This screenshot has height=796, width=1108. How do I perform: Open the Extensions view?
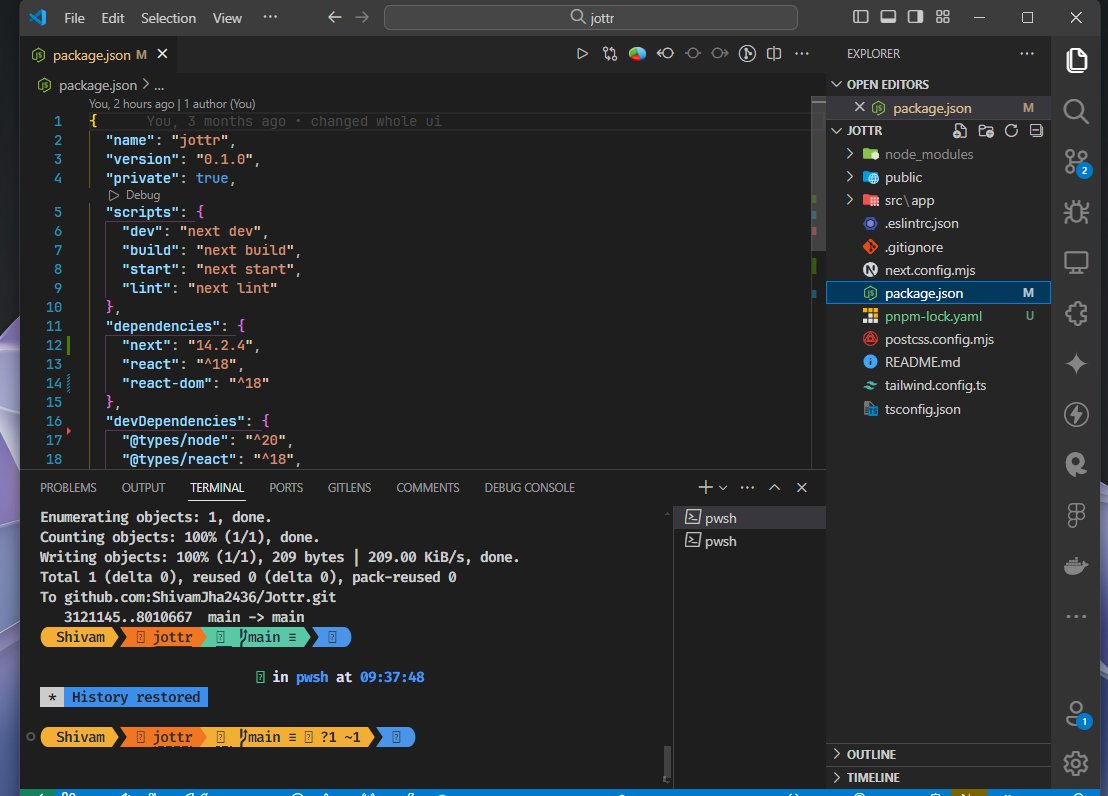pyautogui.click(x=1076, y=313)
